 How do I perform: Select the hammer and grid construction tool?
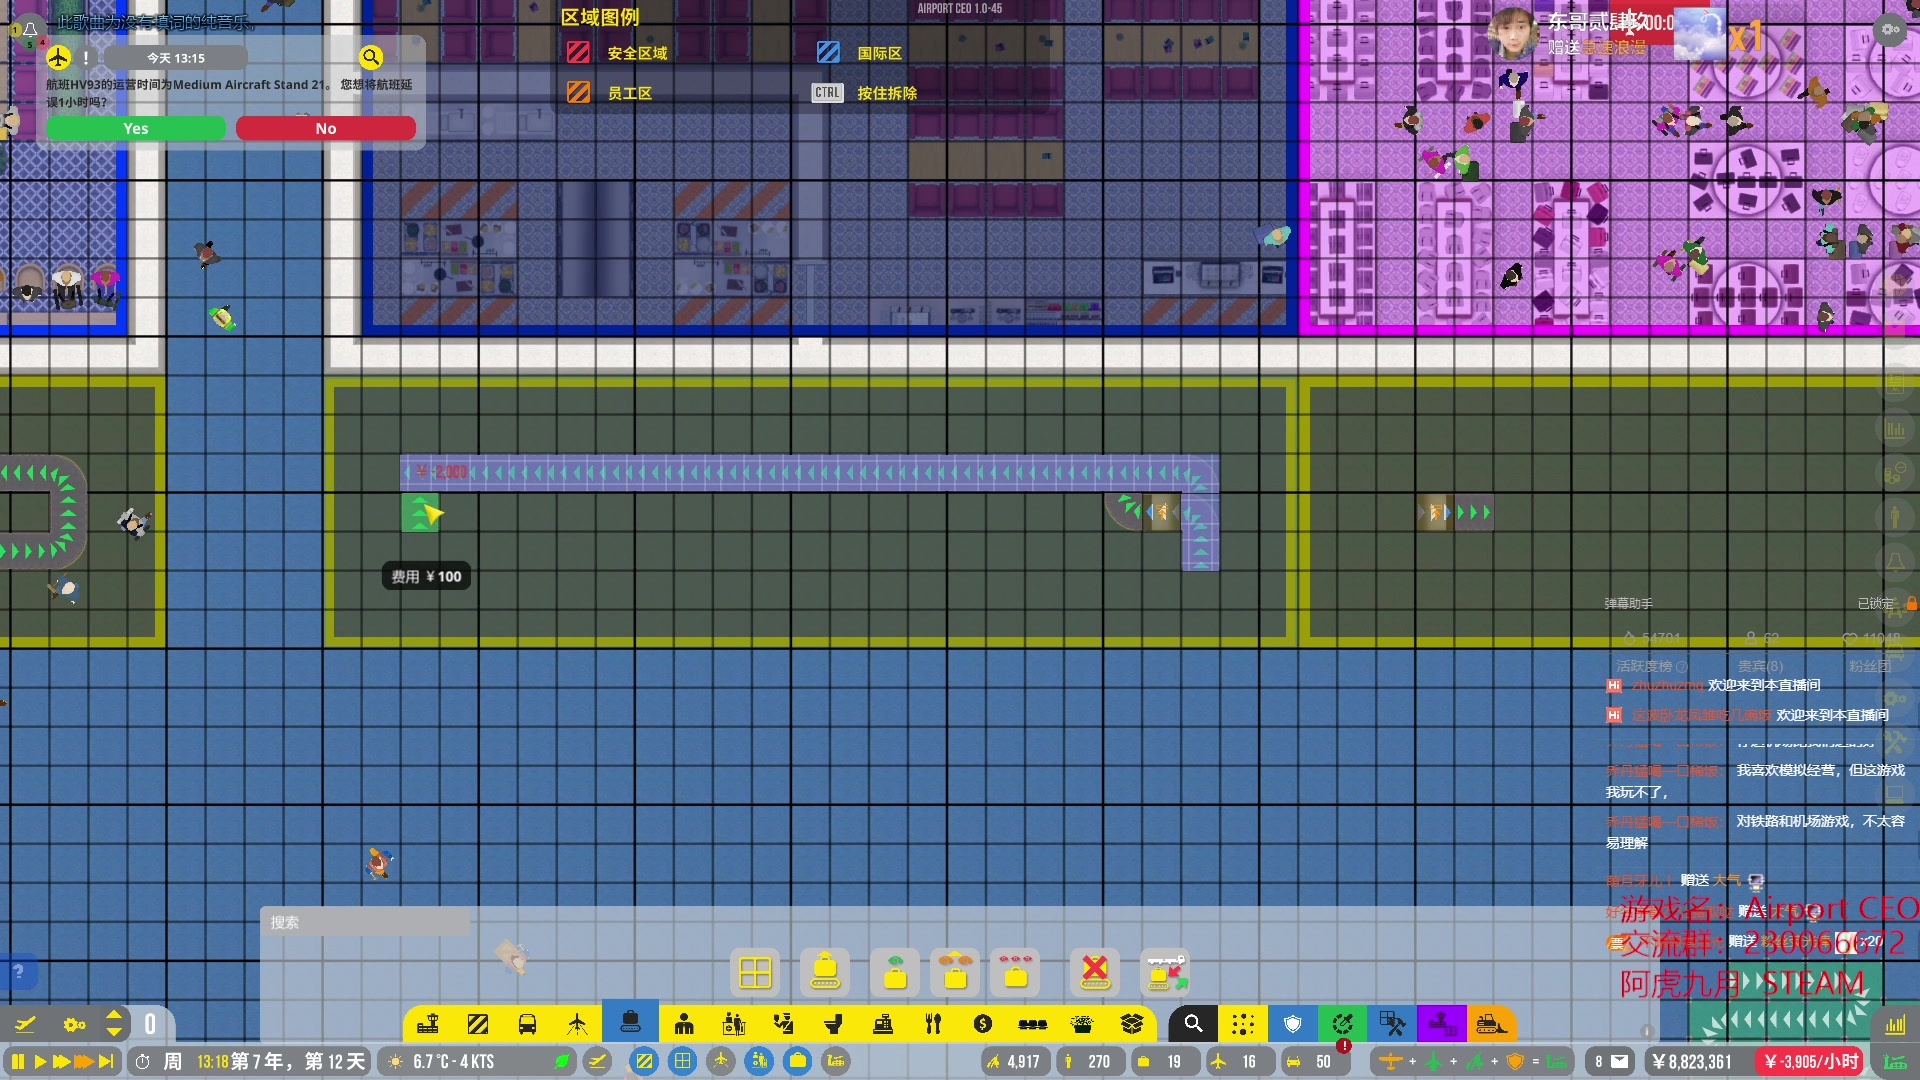point(1392,1023)
